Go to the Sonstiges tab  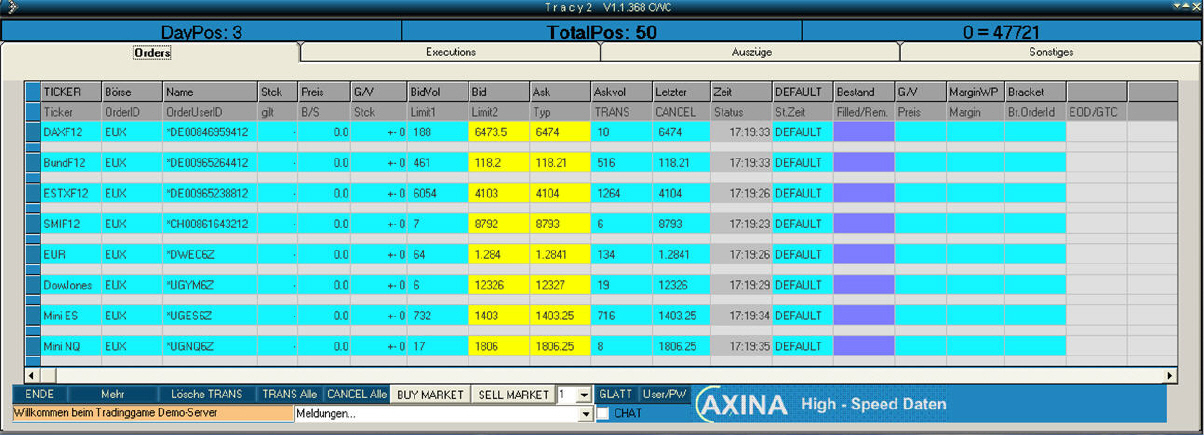click(1050, 52)
